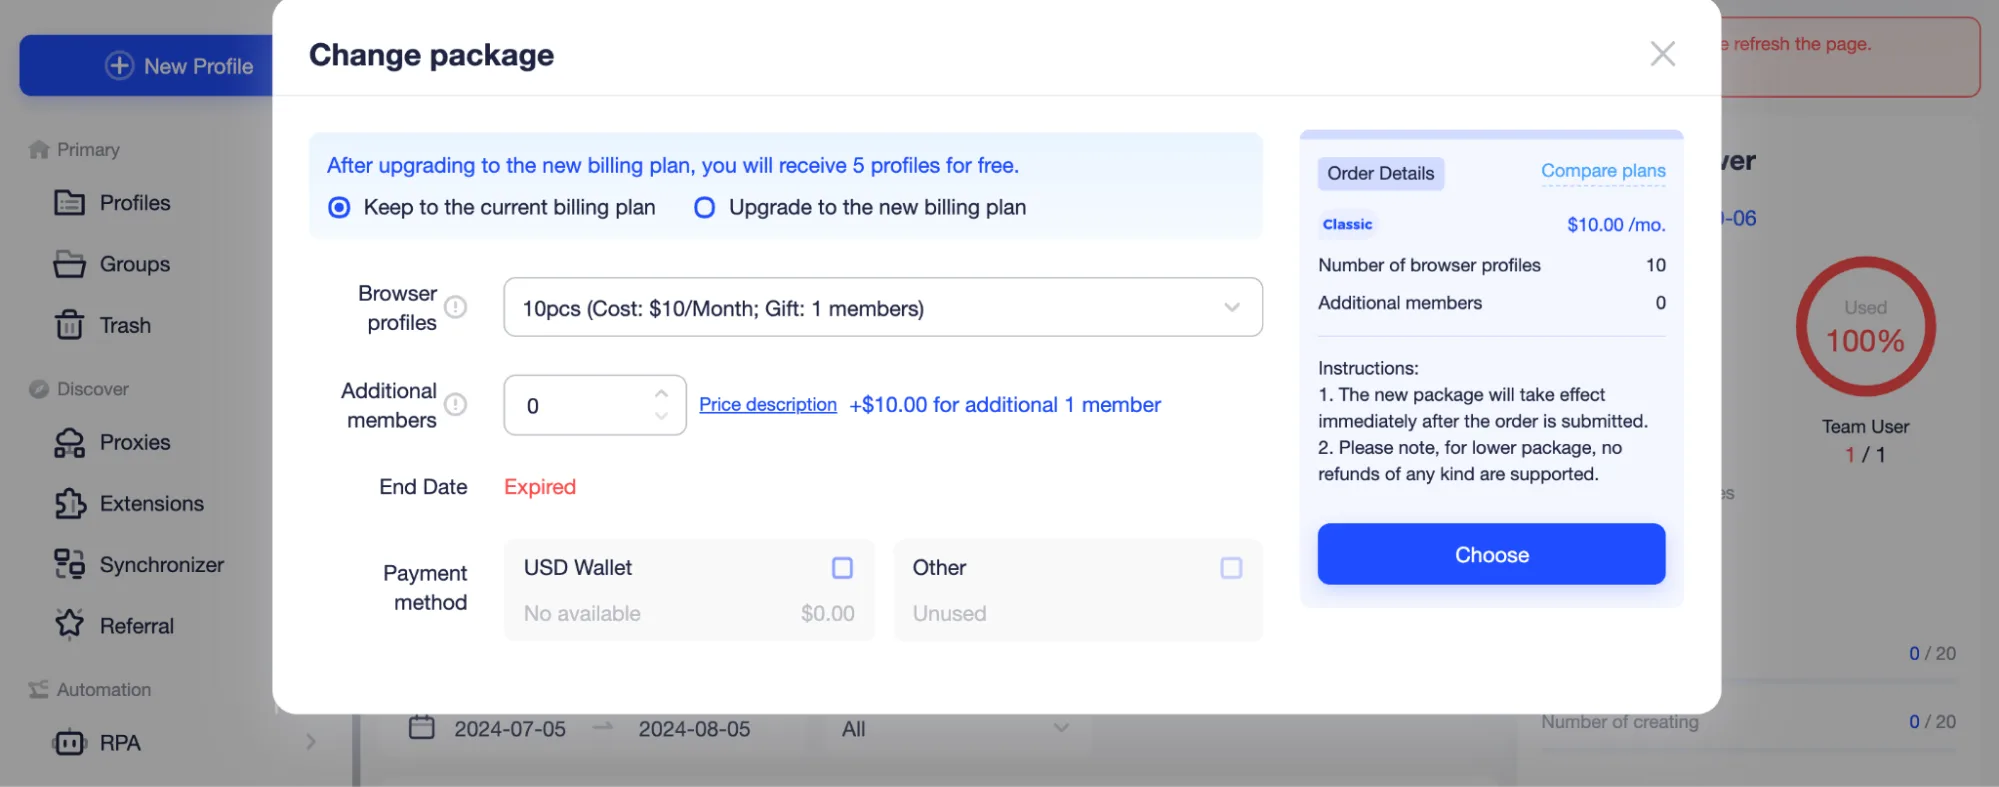Screen dimensions: 1999x787
Task: Select Upgrade to the new billing plan
Action: [x=704, y=207]
